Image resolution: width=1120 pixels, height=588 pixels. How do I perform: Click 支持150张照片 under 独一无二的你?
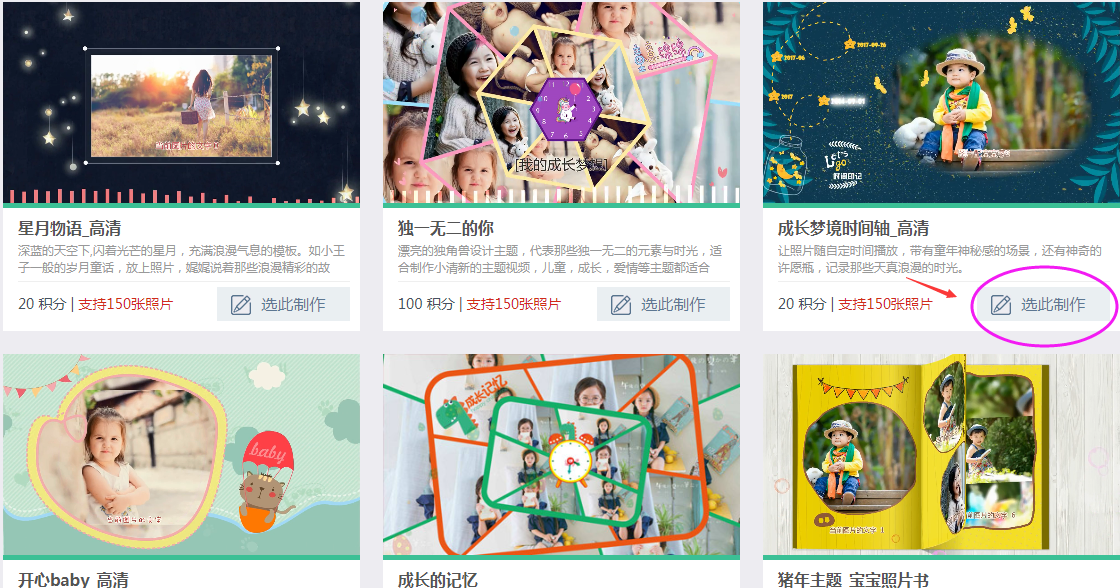514,304
